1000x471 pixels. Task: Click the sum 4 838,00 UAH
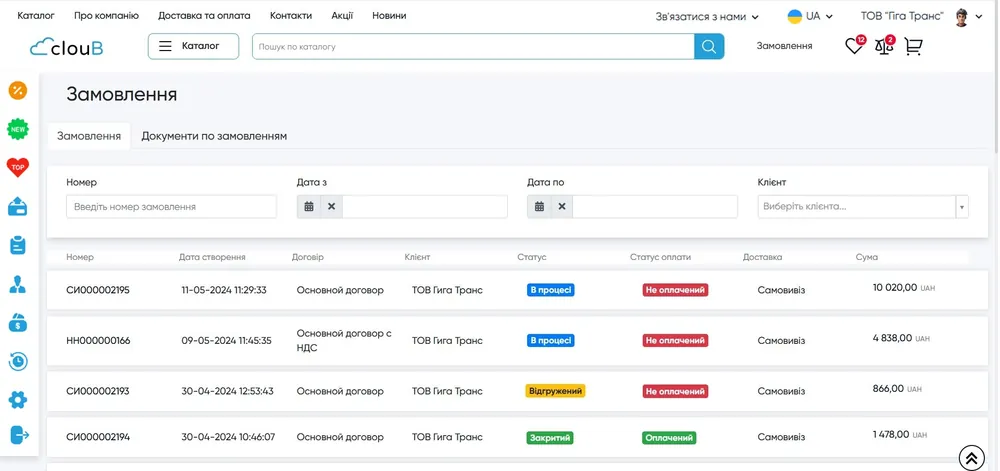point(901,338)
